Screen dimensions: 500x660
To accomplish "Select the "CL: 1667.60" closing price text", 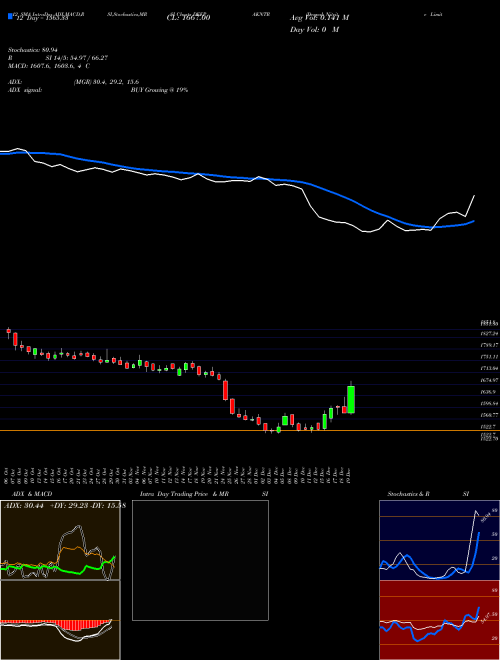I will pos(189,17).
